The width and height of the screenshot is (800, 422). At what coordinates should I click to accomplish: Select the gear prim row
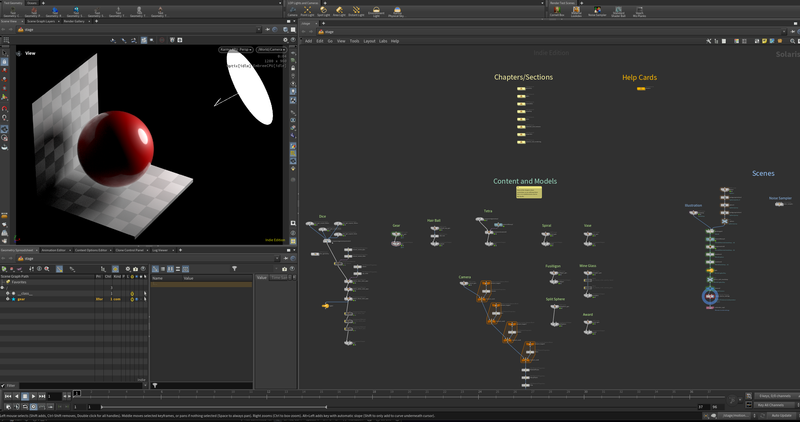[x=22, y=298]
